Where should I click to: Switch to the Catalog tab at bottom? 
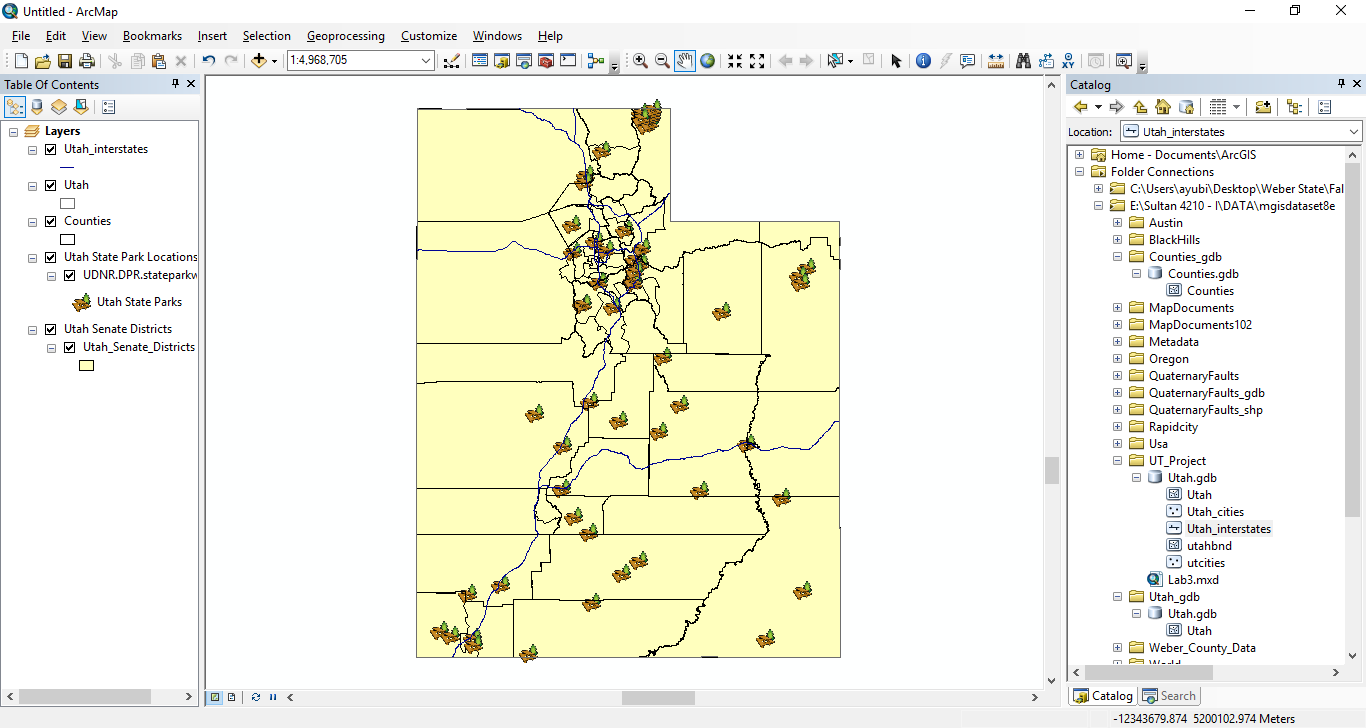[1103, 696]
